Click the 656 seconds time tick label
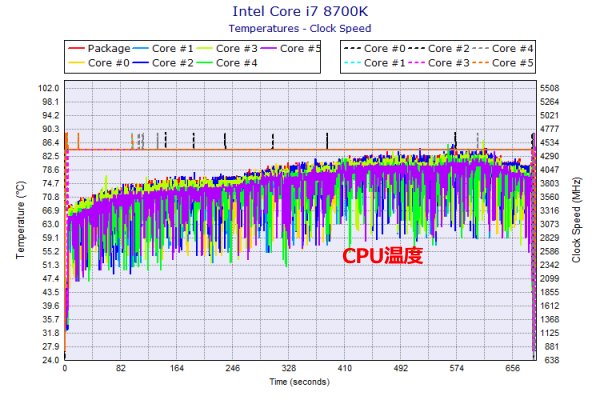The image size is (600, 400). 512,368
